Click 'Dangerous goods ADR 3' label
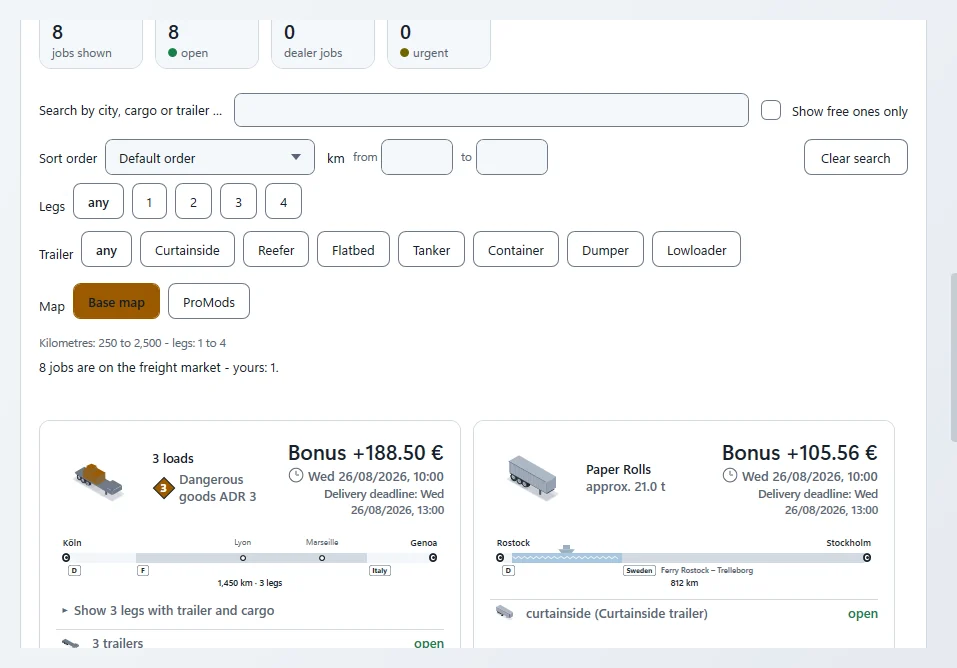Screen dimensions: 957x668 coord(217,488)
